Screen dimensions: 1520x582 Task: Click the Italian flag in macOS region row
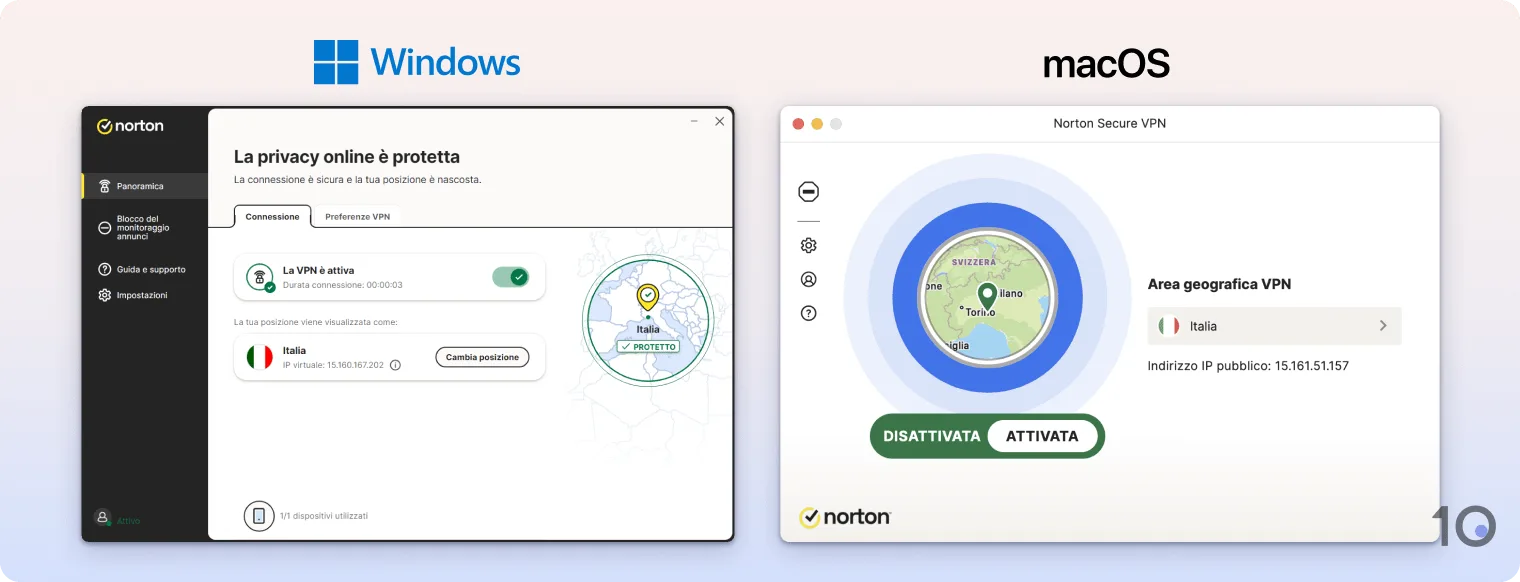click(x=1168, y=326)
